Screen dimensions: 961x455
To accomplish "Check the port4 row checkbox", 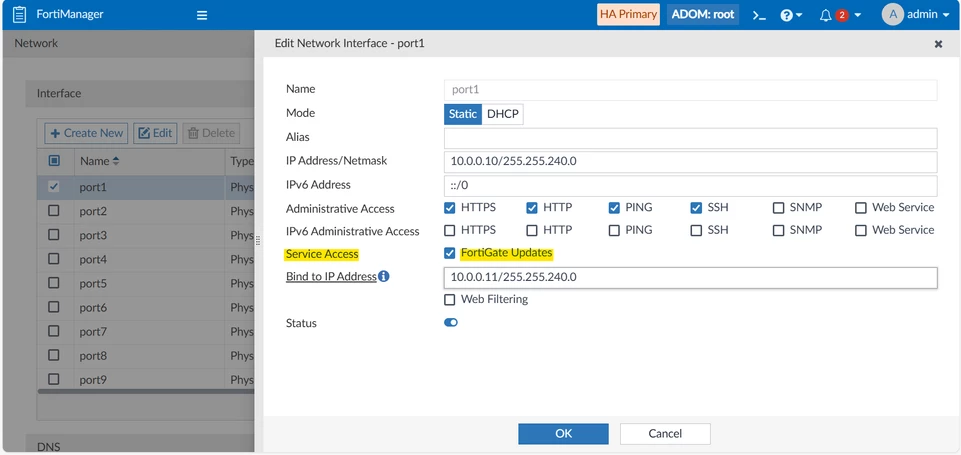I will (x=54, y=259).
